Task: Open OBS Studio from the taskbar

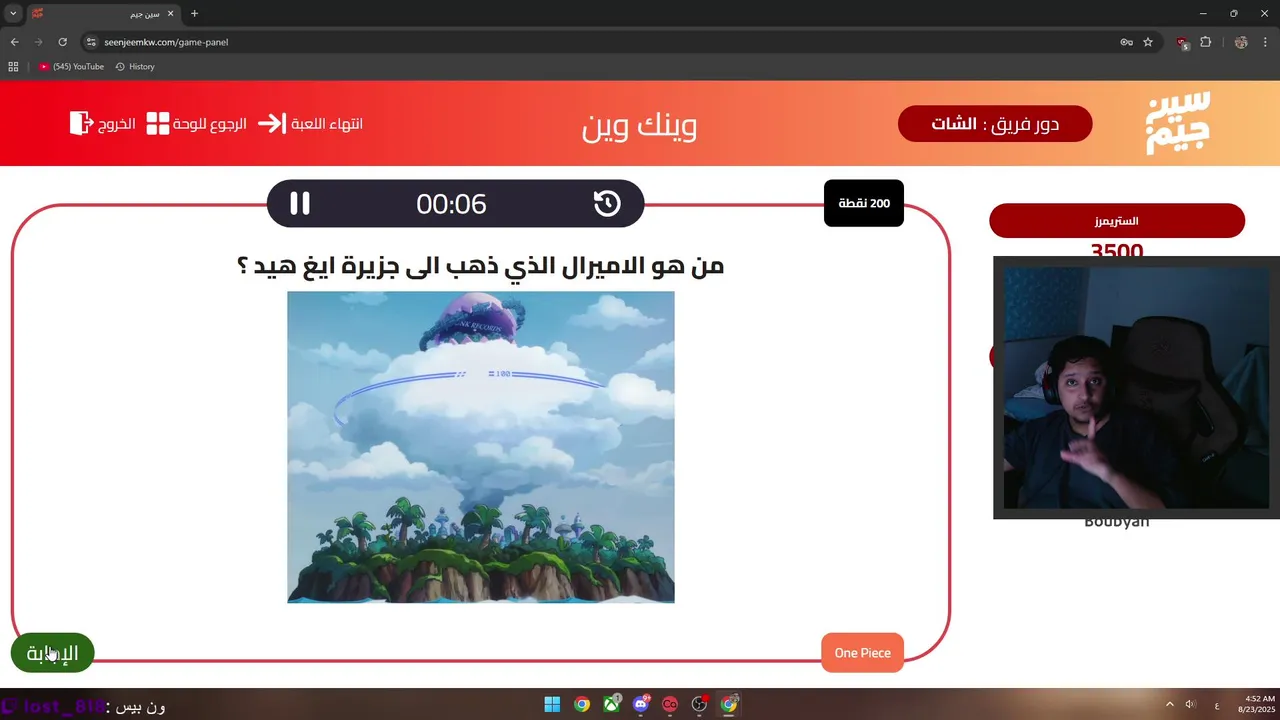Action: 700,704
